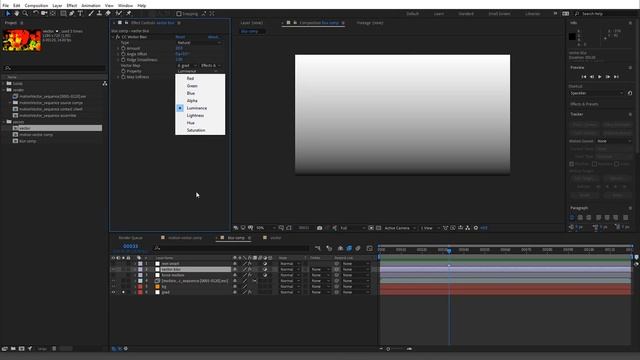Toggle the third checkbox in Tracker panel

616,164
